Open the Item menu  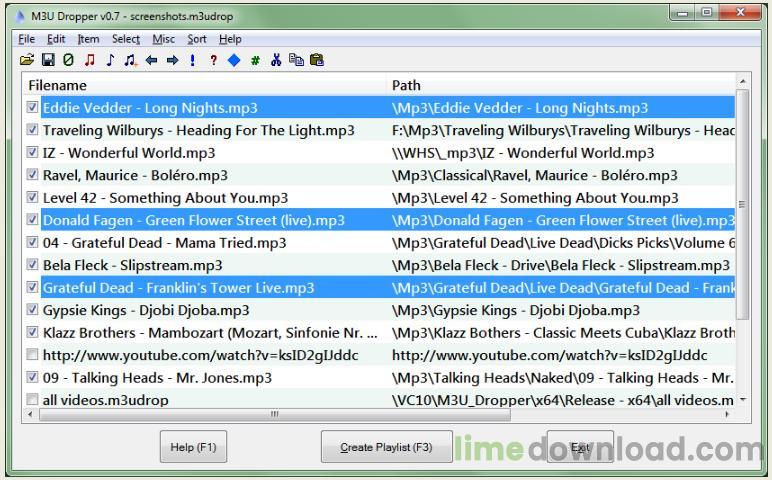[x=88, y=39]
